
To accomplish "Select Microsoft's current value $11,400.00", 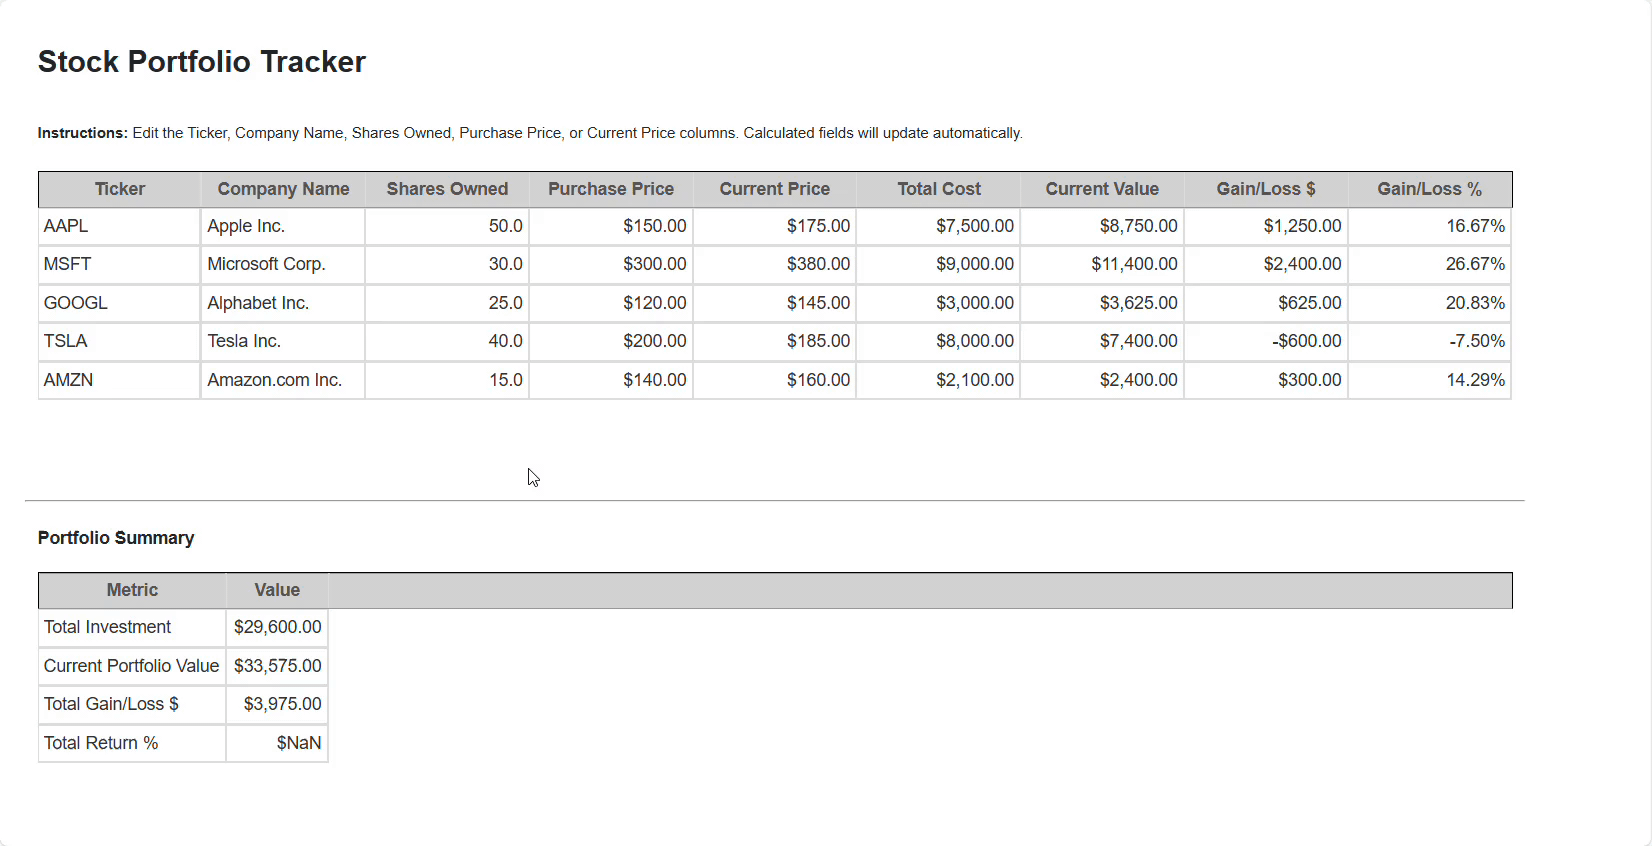I will point(1102,265).
